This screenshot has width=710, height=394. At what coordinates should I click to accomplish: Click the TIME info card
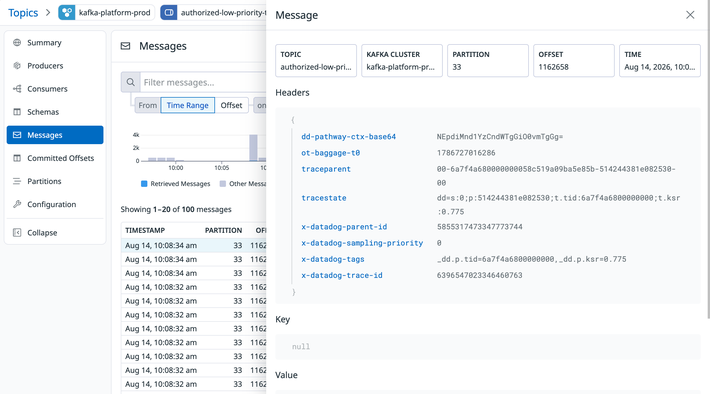[x=660, y=61]
